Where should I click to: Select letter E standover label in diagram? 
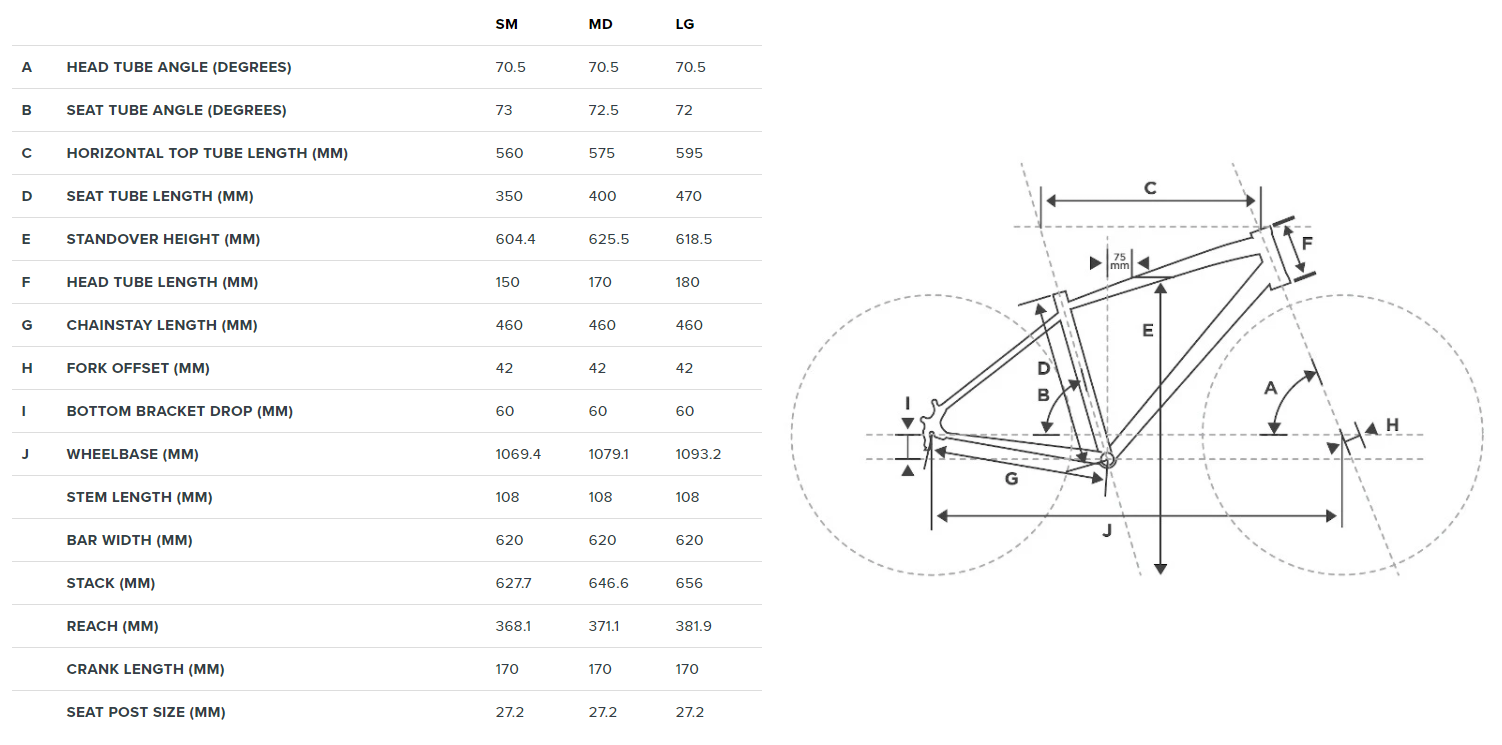[1148, 330]
